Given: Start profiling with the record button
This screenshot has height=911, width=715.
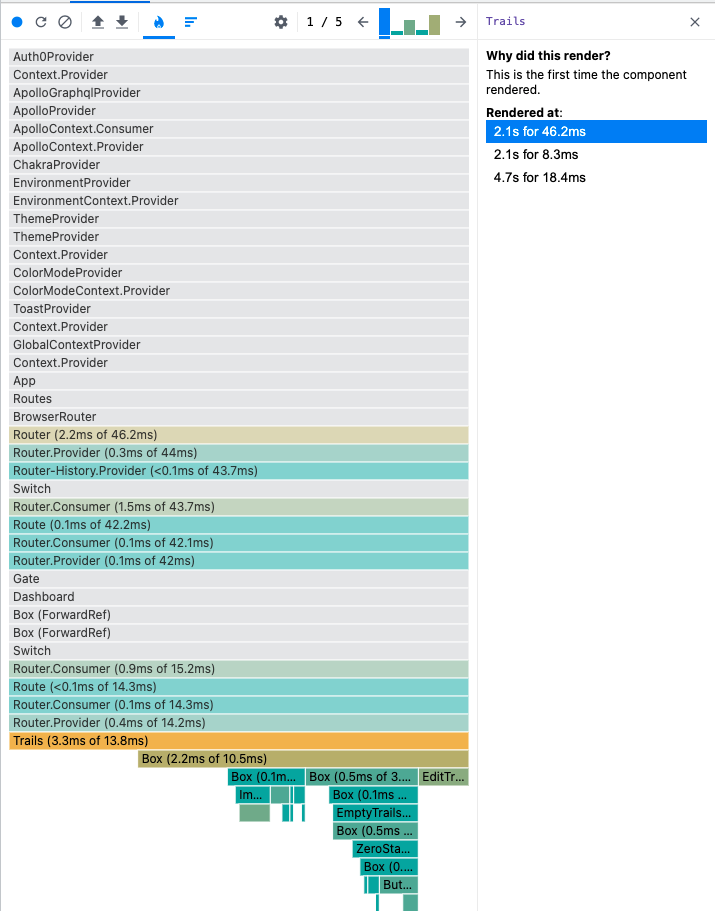Looking at the screenshot, I should [x=17, y=22].
